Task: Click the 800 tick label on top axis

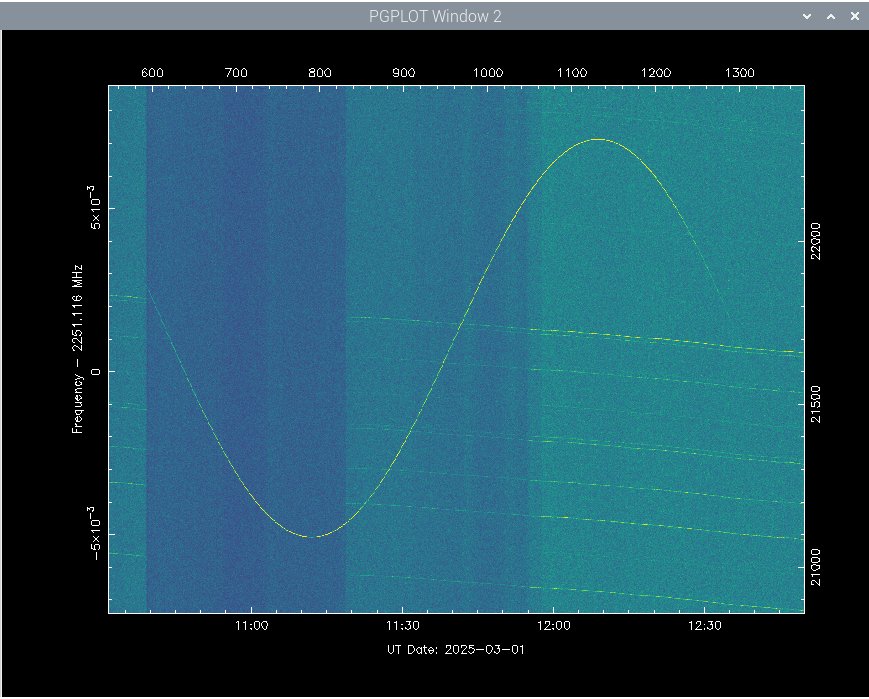Action: point(320,73)
